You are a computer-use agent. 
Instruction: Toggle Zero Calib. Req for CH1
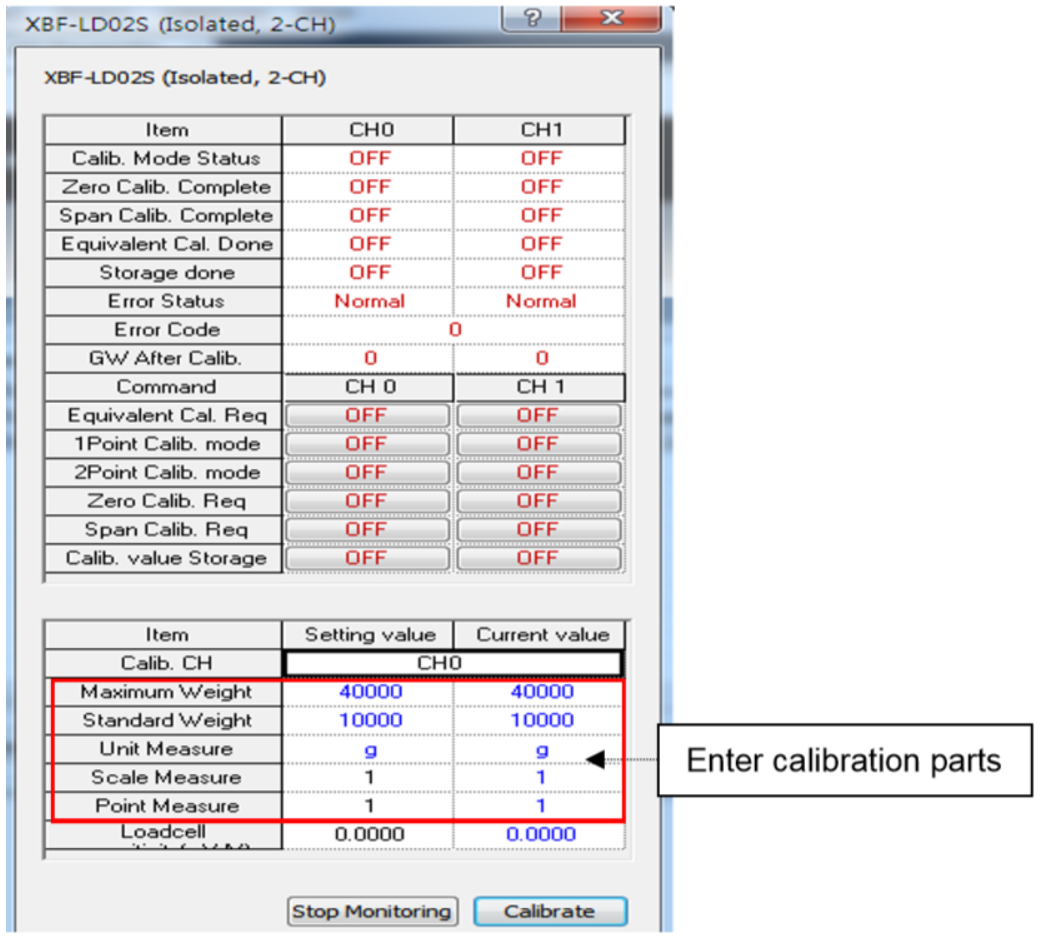[539, 500]
